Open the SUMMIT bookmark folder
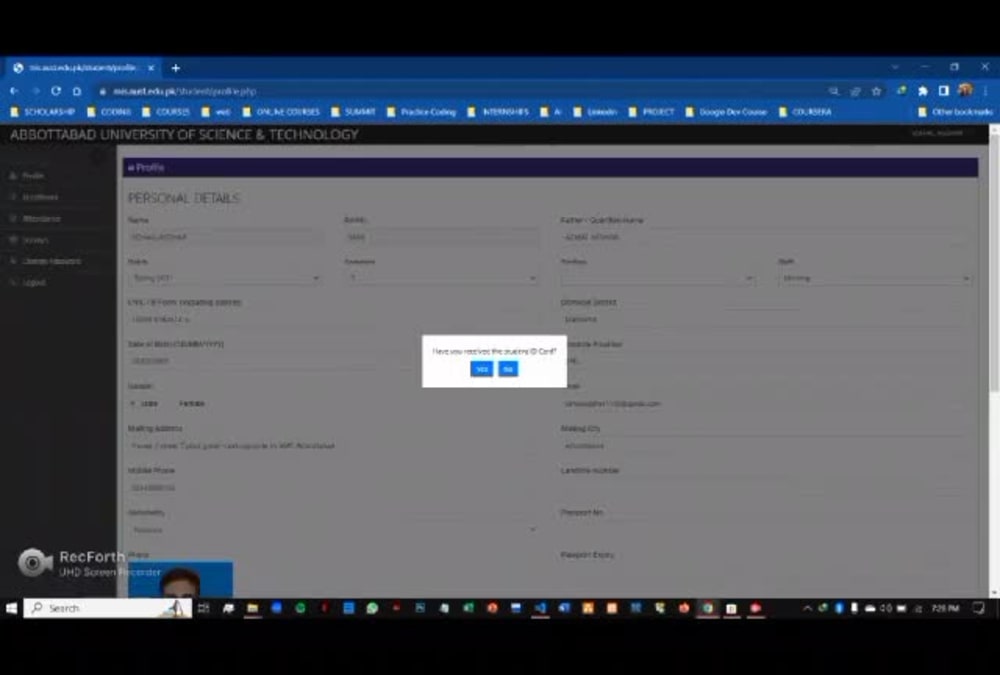This screenshot has width=1000, height=675. 353,112
